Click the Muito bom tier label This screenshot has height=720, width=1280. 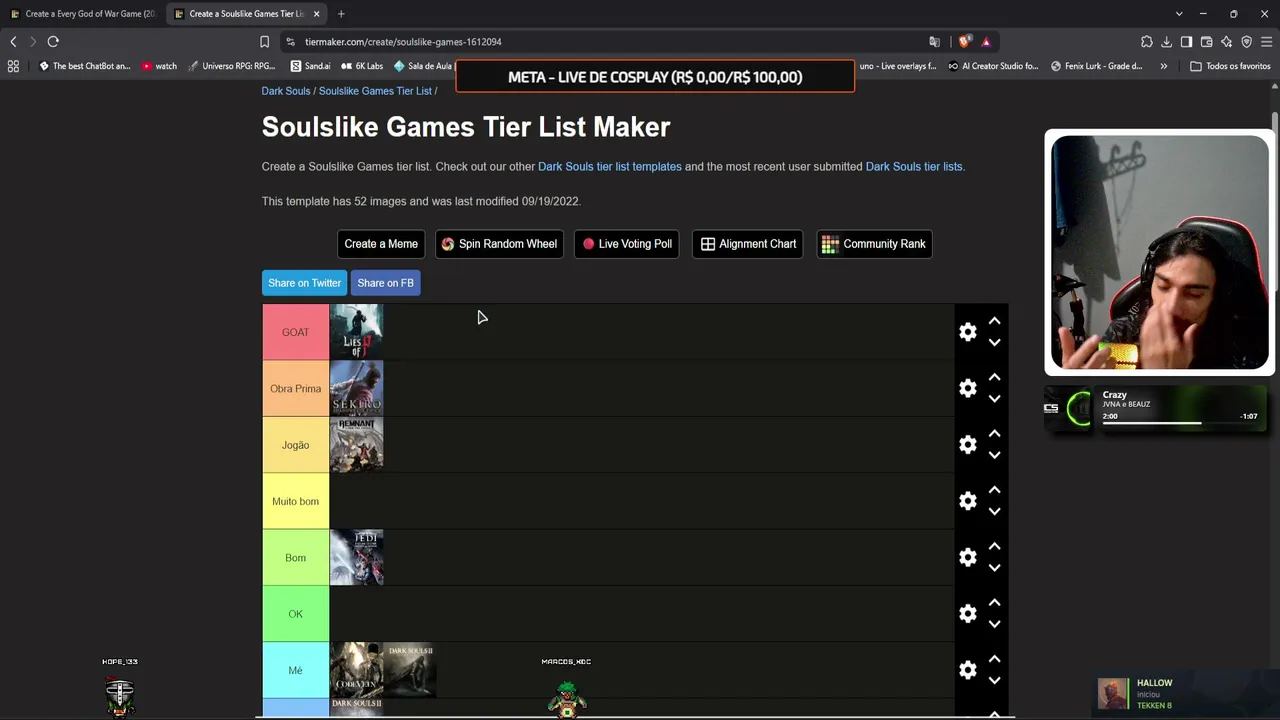point(295,501)
